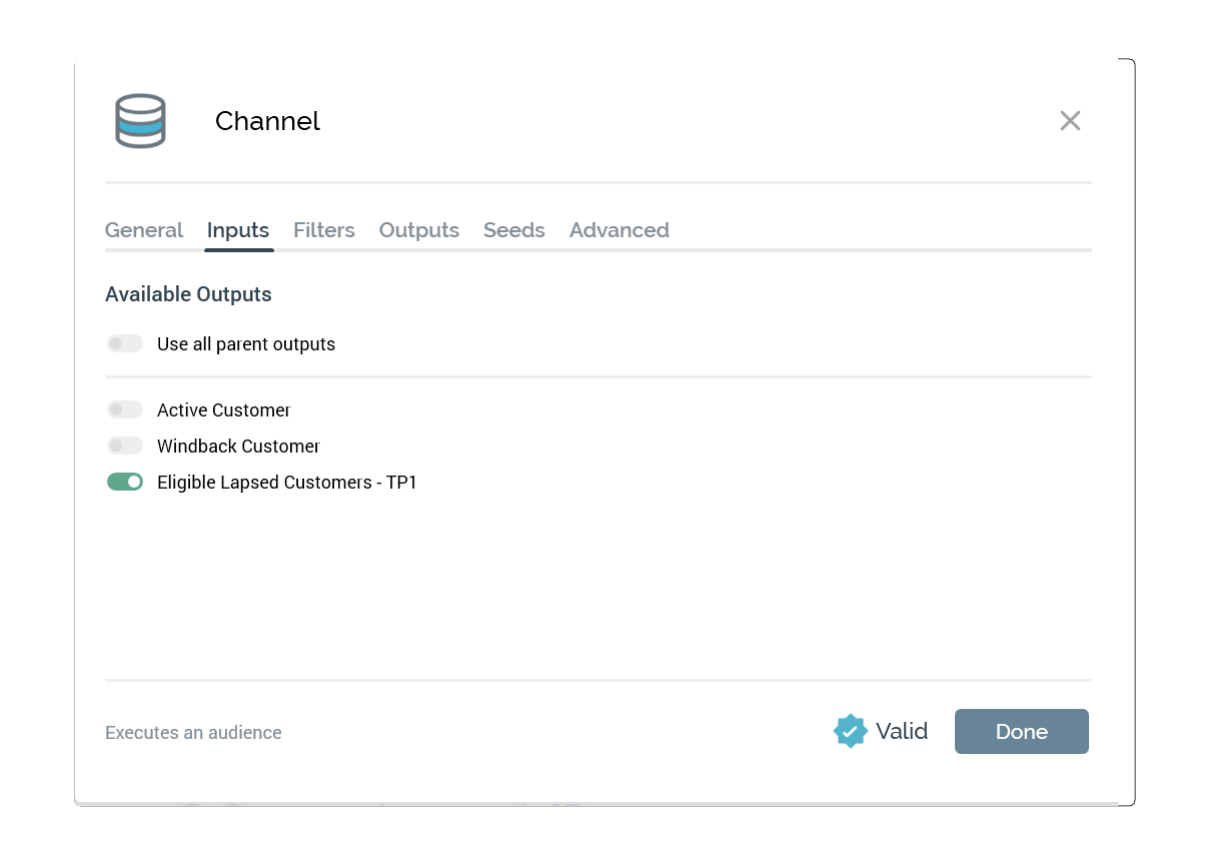Disable the Eligible Lapsed Customers - TP1 switch
Viewport: 1210px width, 866px height.
pos(125,482)
